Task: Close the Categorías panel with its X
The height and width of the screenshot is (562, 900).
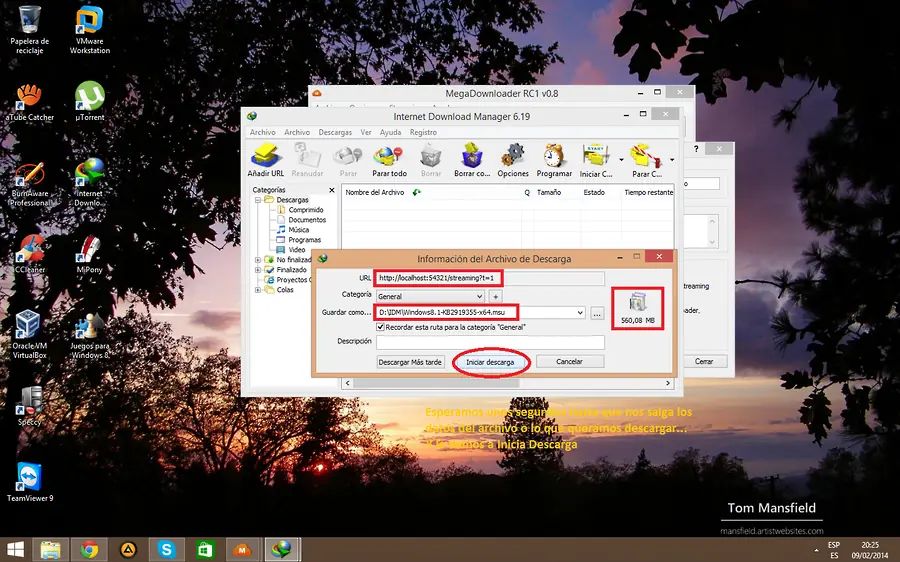Action: (x=331, y=190)
